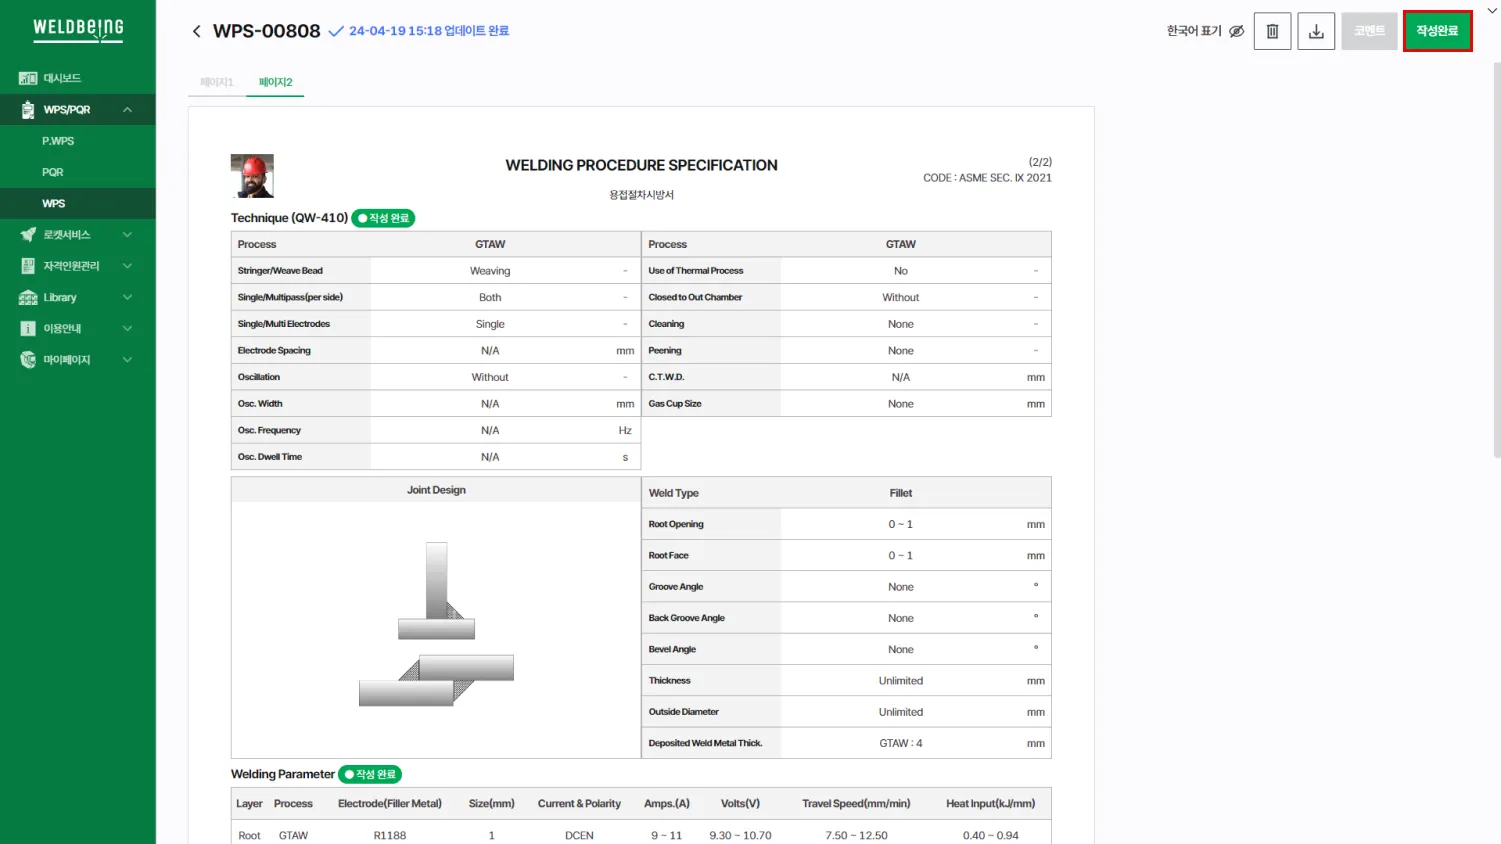Click the 마이페이지 sidebar icon
1501x844 pixels.
click(x=28, y=360)
